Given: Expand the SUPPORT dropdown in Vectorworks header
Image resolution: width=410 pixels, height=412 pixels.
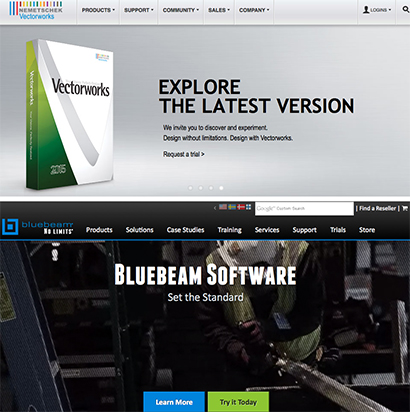Looking at the screenshot, I should [139, 10].
